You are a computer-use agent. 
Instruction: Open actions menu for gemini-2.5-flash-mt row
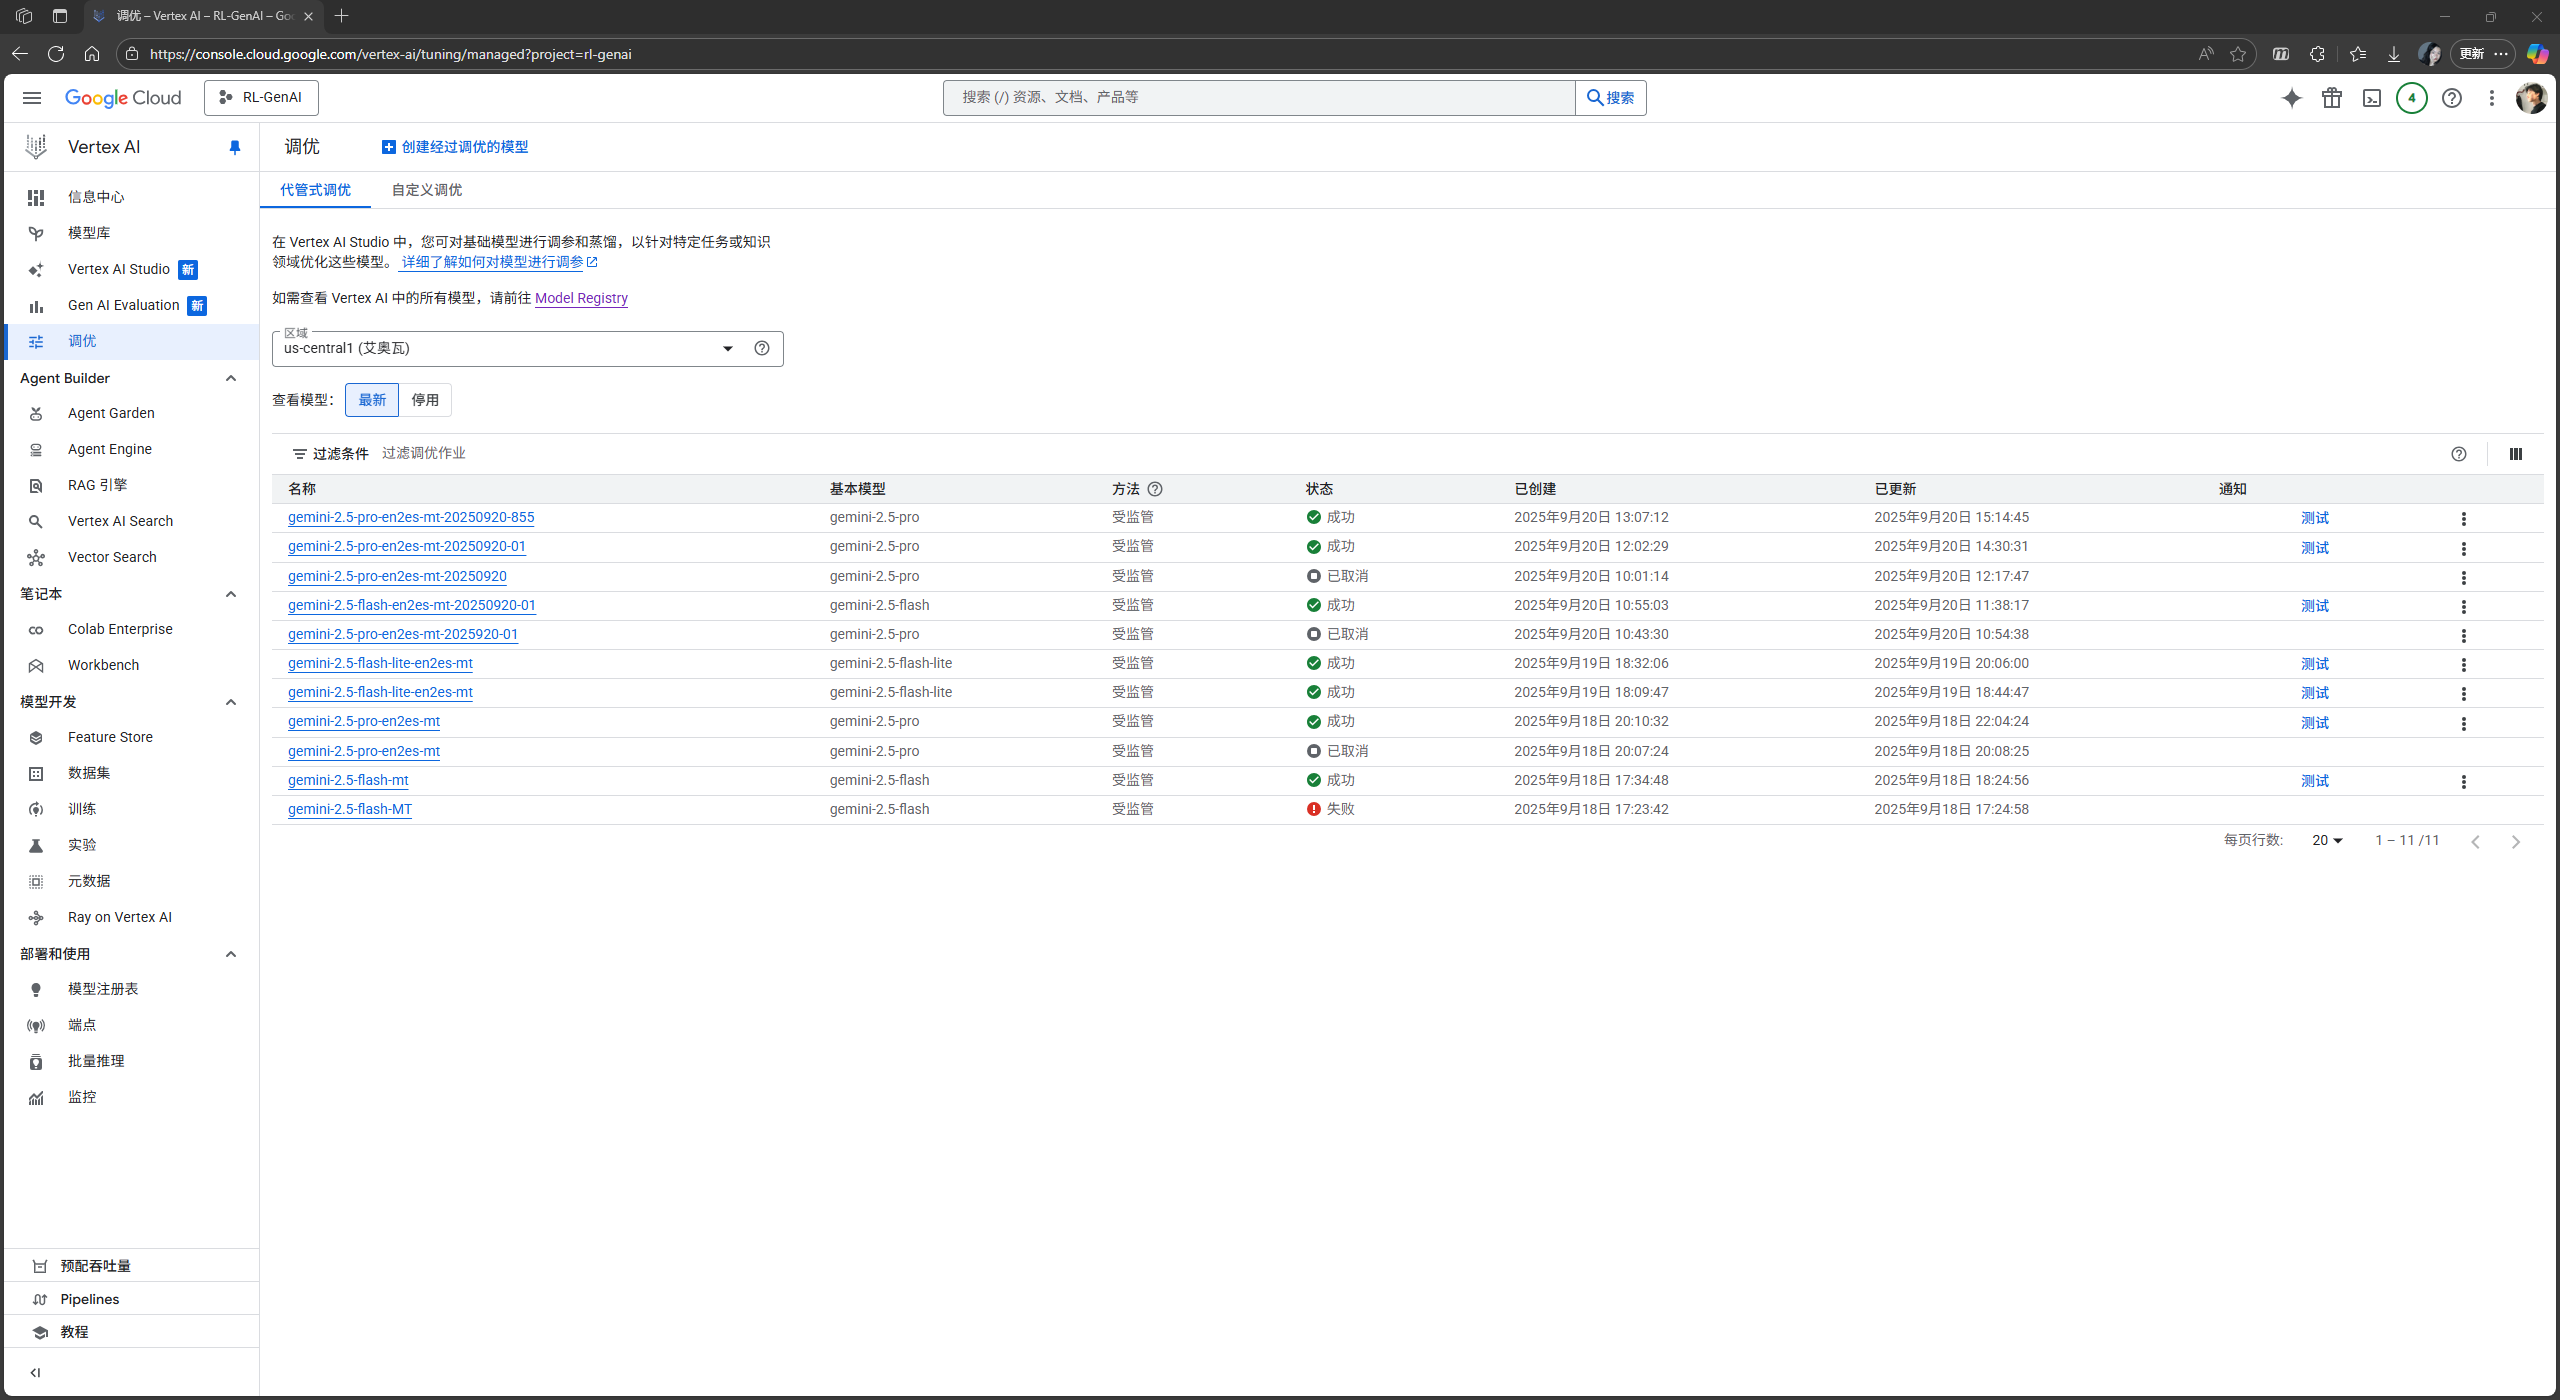(x=2464, y=782)
